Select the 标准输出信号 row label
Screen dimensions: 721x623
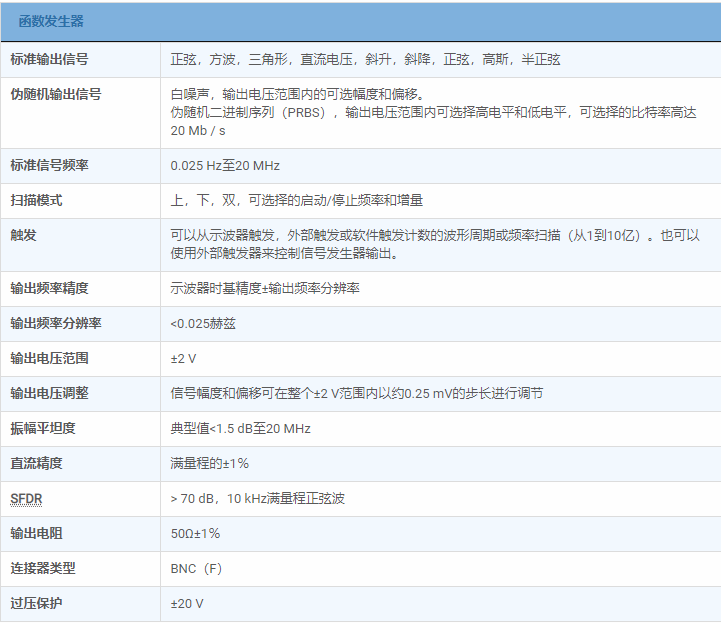tap(49, 59)
